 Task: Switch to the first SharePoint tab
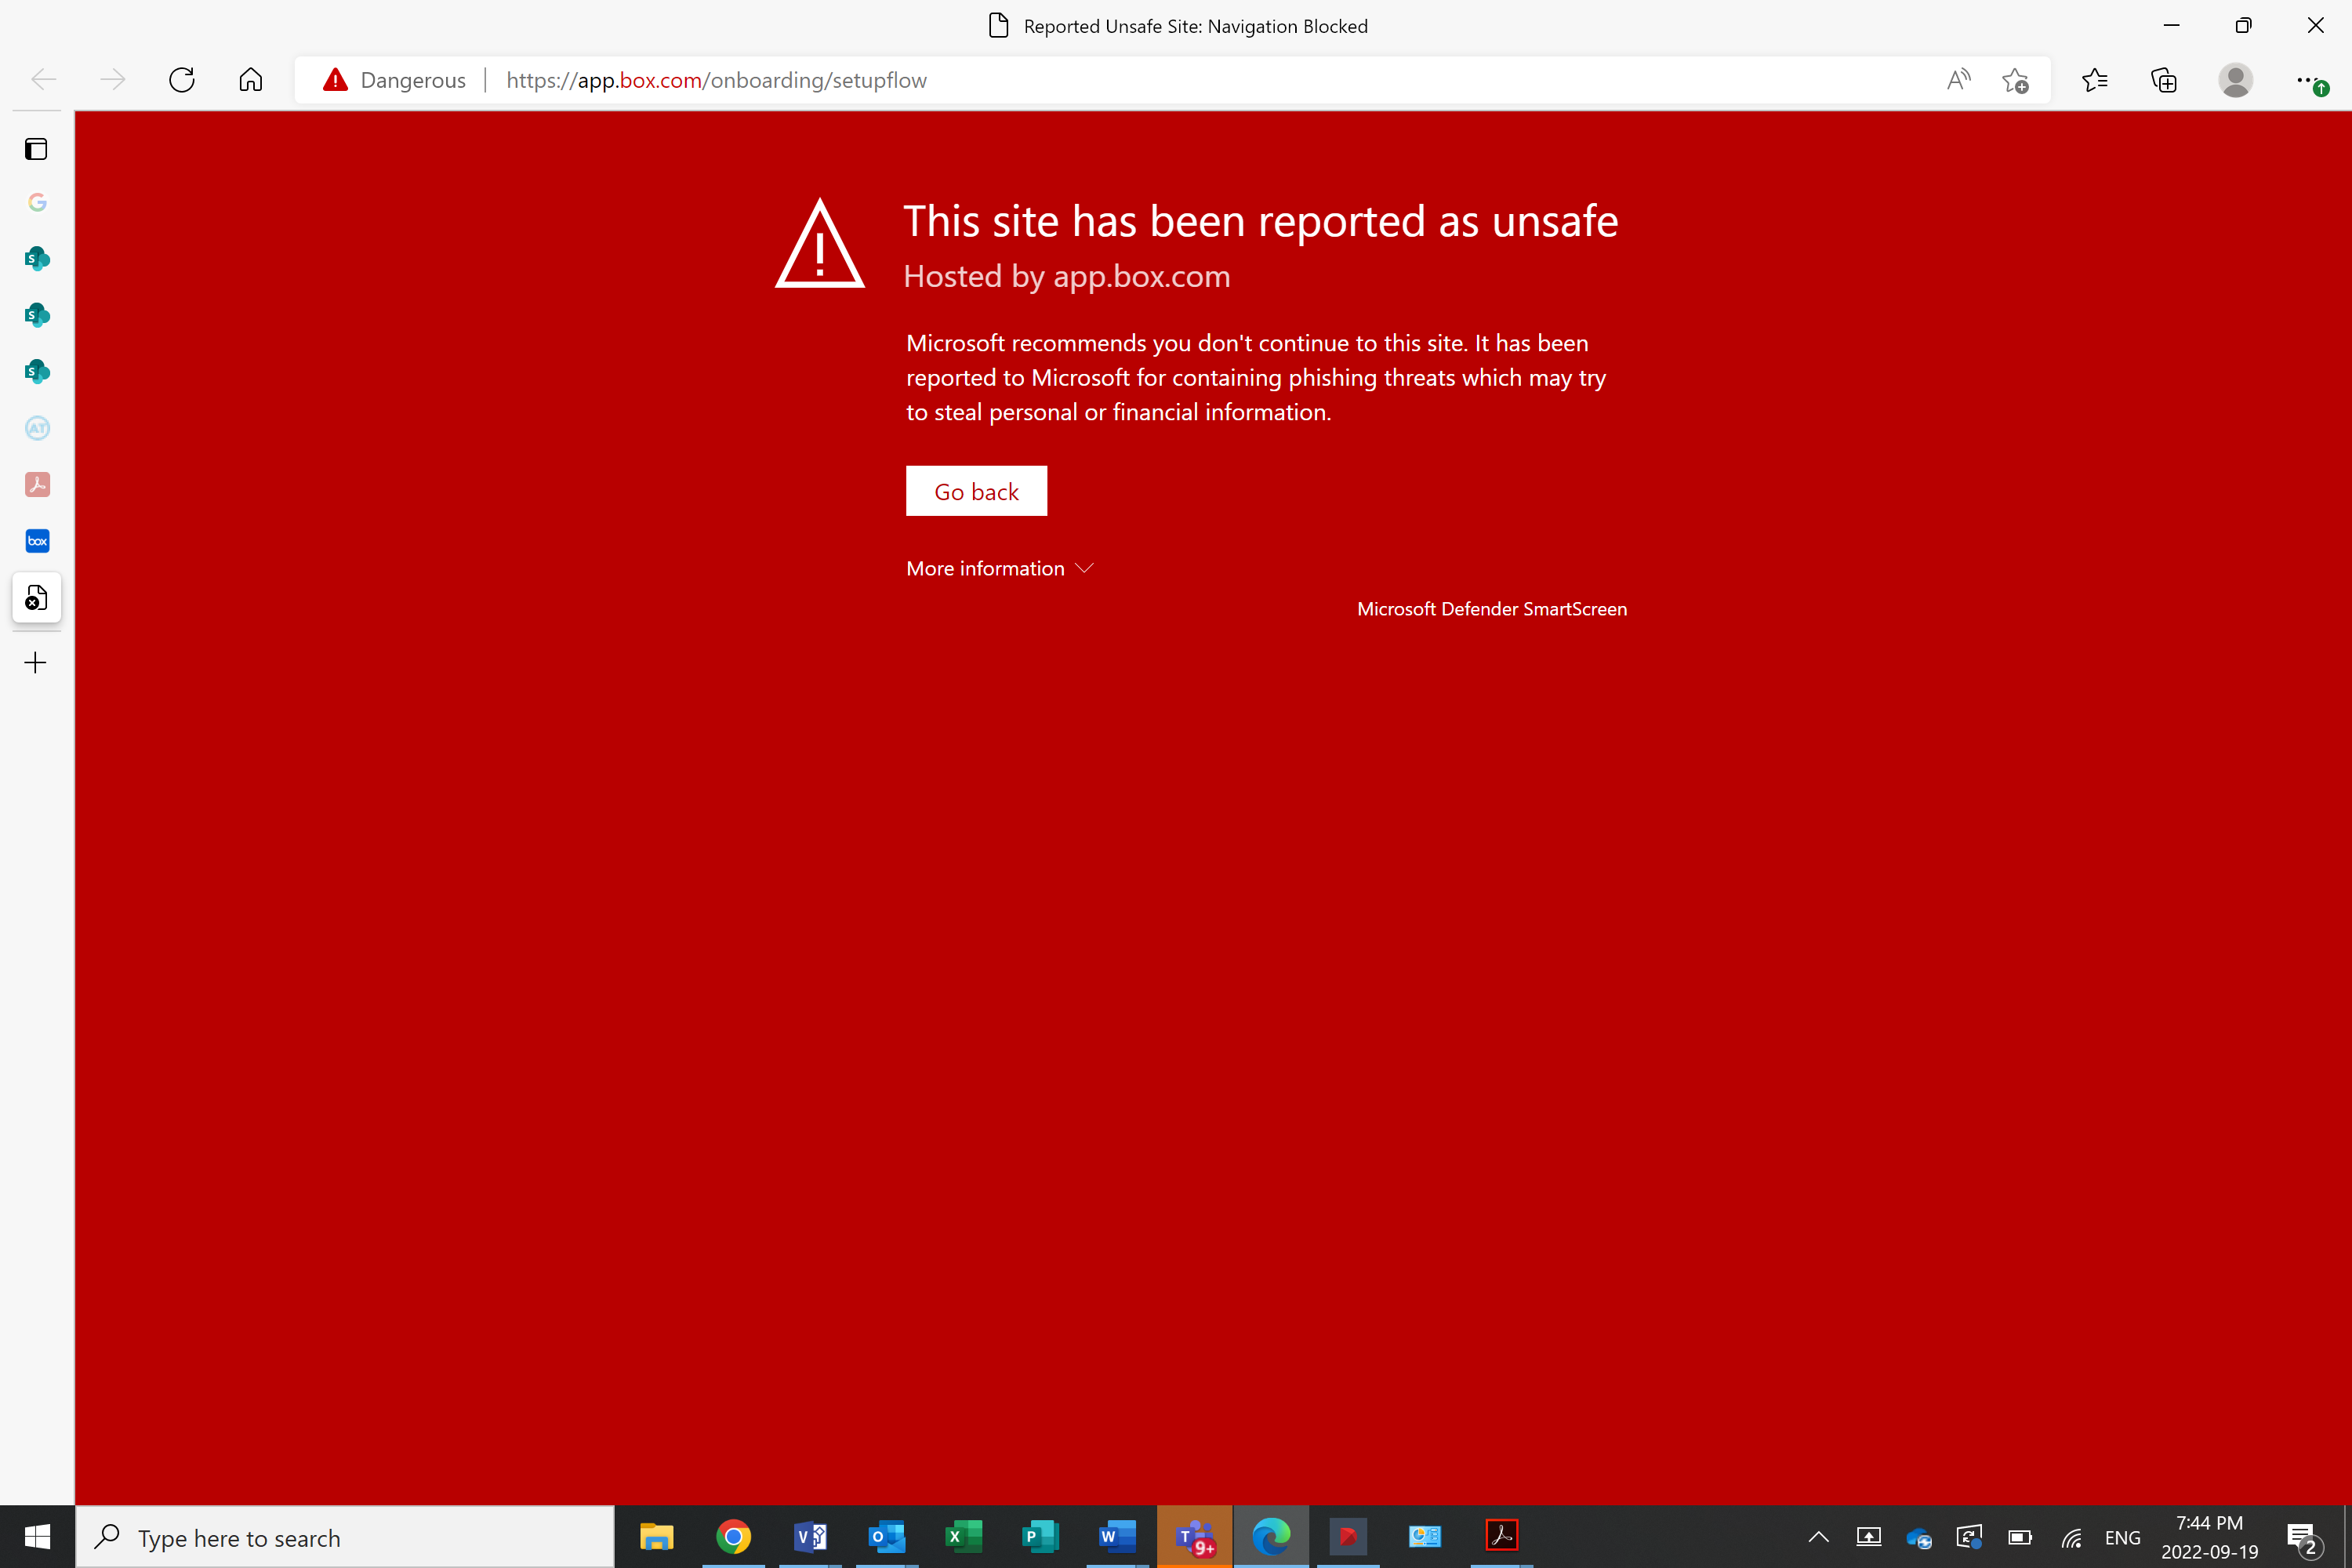point(37,259)
